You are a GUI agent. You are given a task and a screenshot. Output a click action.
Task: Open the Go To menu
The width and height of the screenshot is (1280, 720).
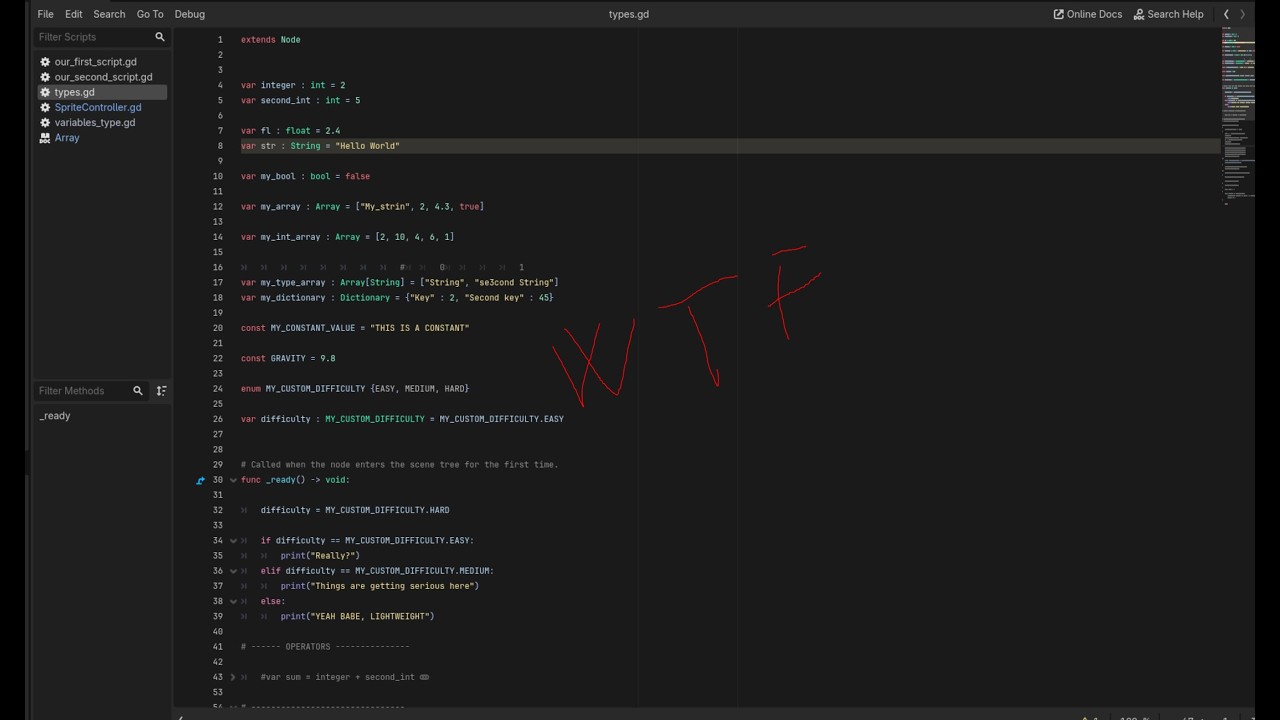150,14
